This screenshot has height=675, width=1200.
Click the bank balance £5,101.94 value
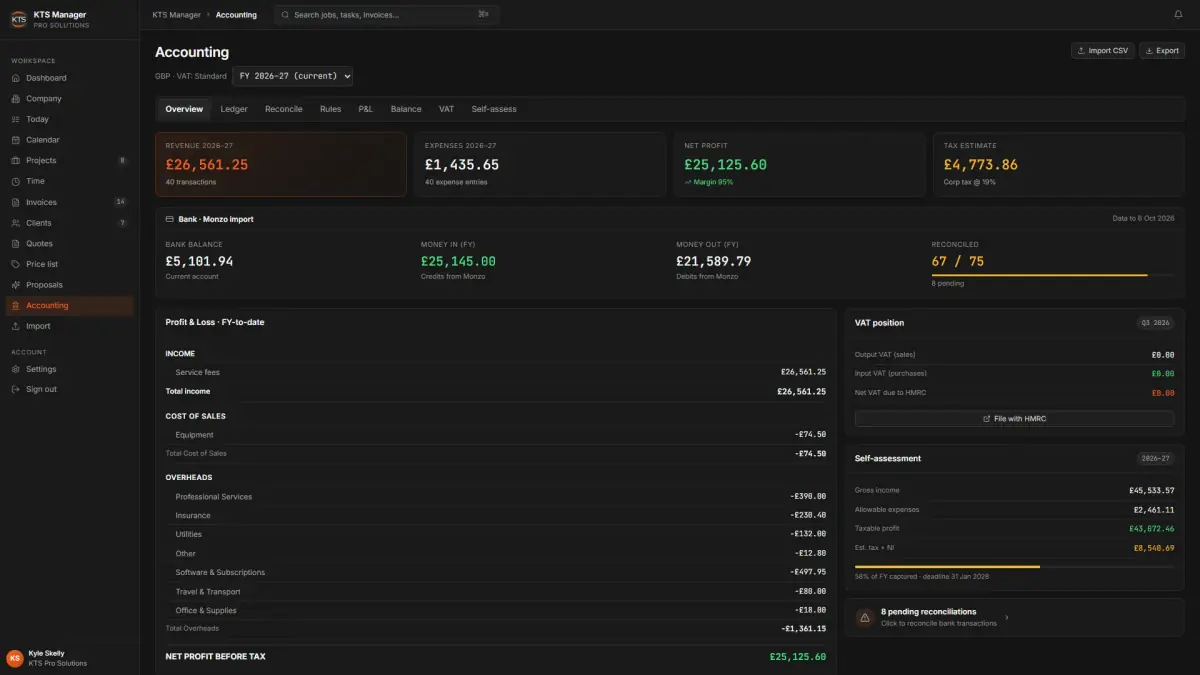pyautogui.click(x=199, y=261)
